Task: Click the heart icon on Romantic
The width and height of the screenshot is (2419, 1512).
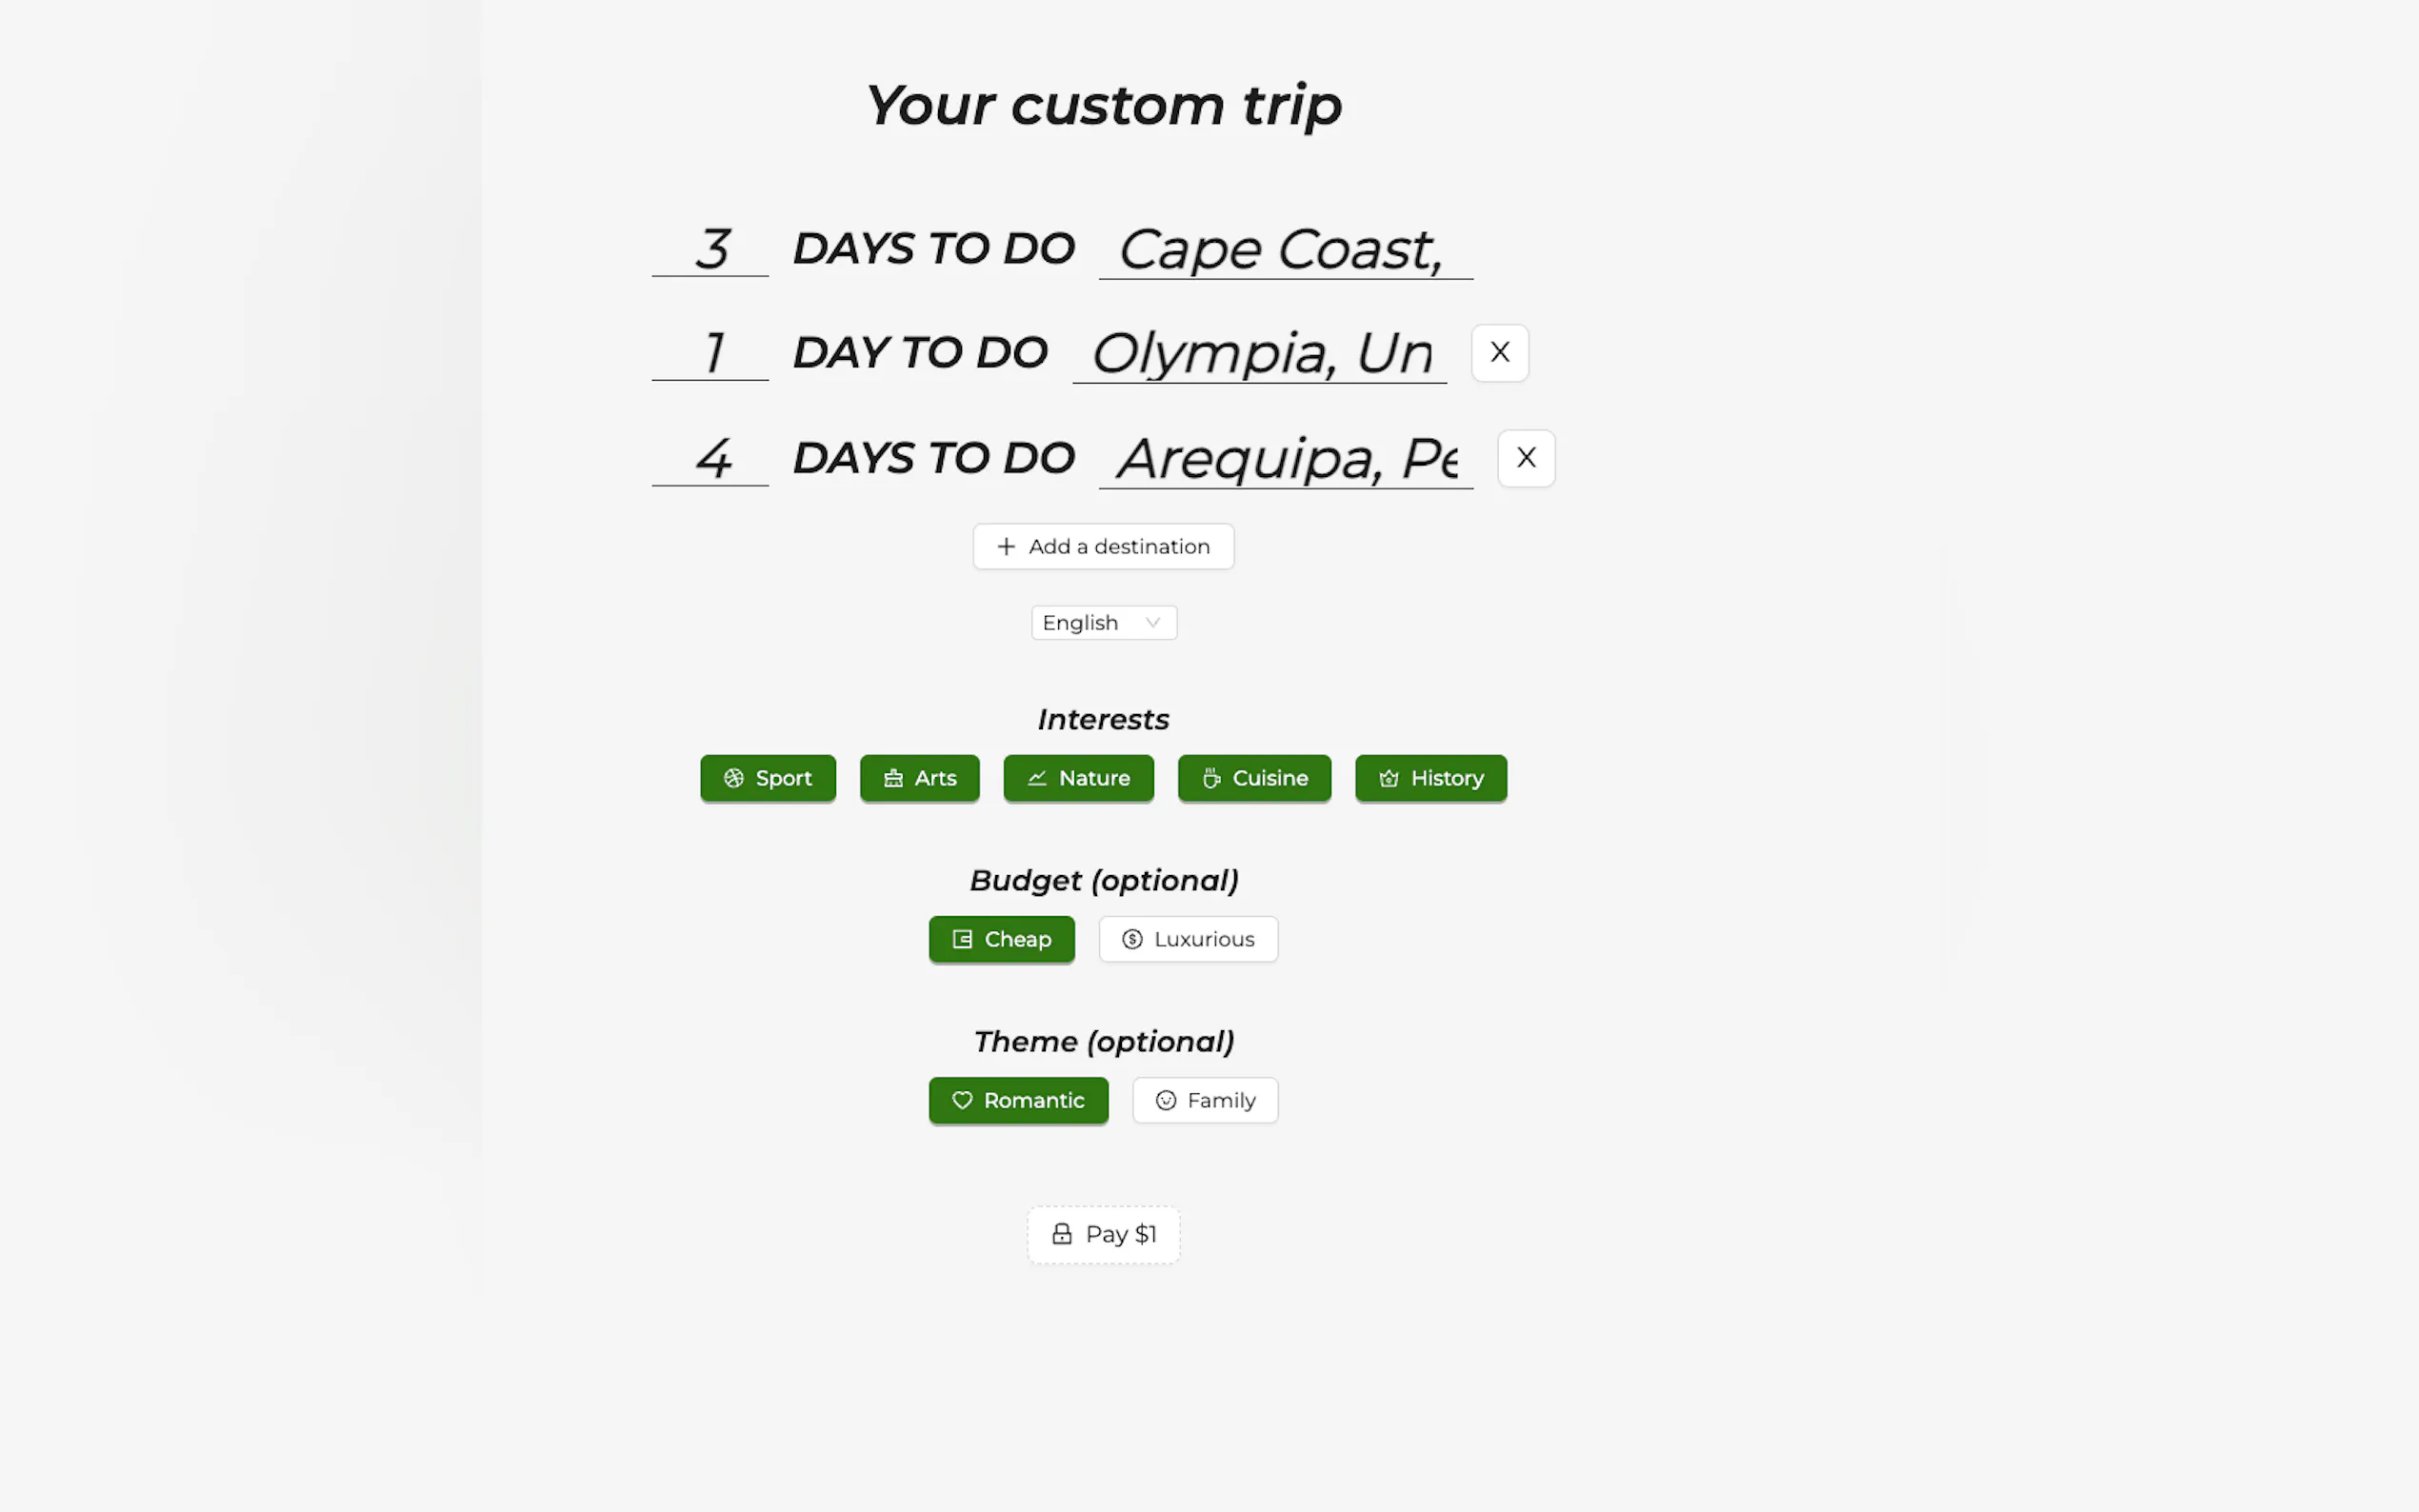Action: pos(962,1100)
